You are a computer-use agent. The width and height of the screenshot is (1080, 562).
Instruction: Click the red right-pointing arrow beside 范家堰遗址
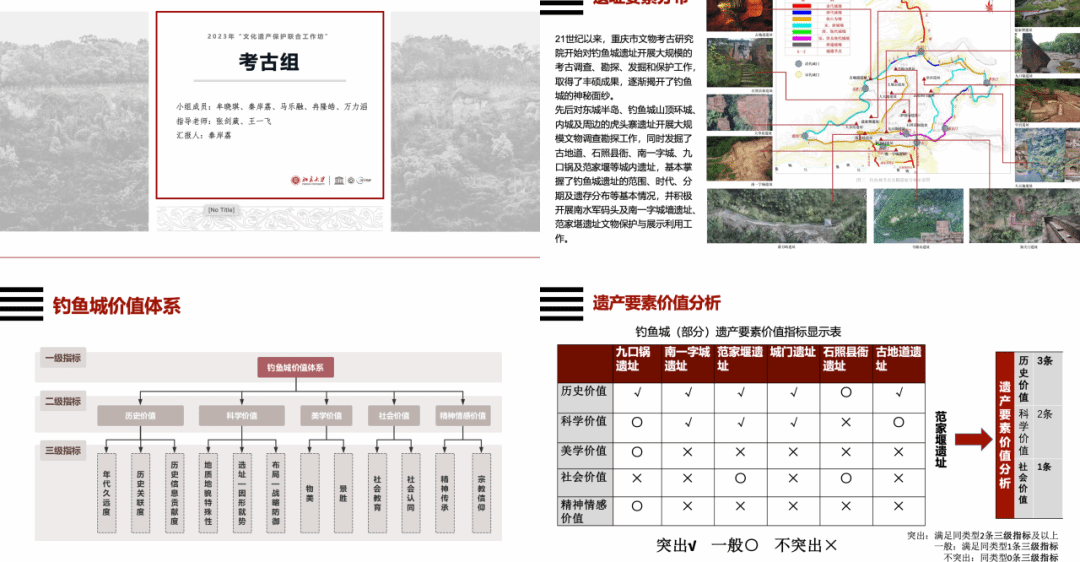coord(969,439)
